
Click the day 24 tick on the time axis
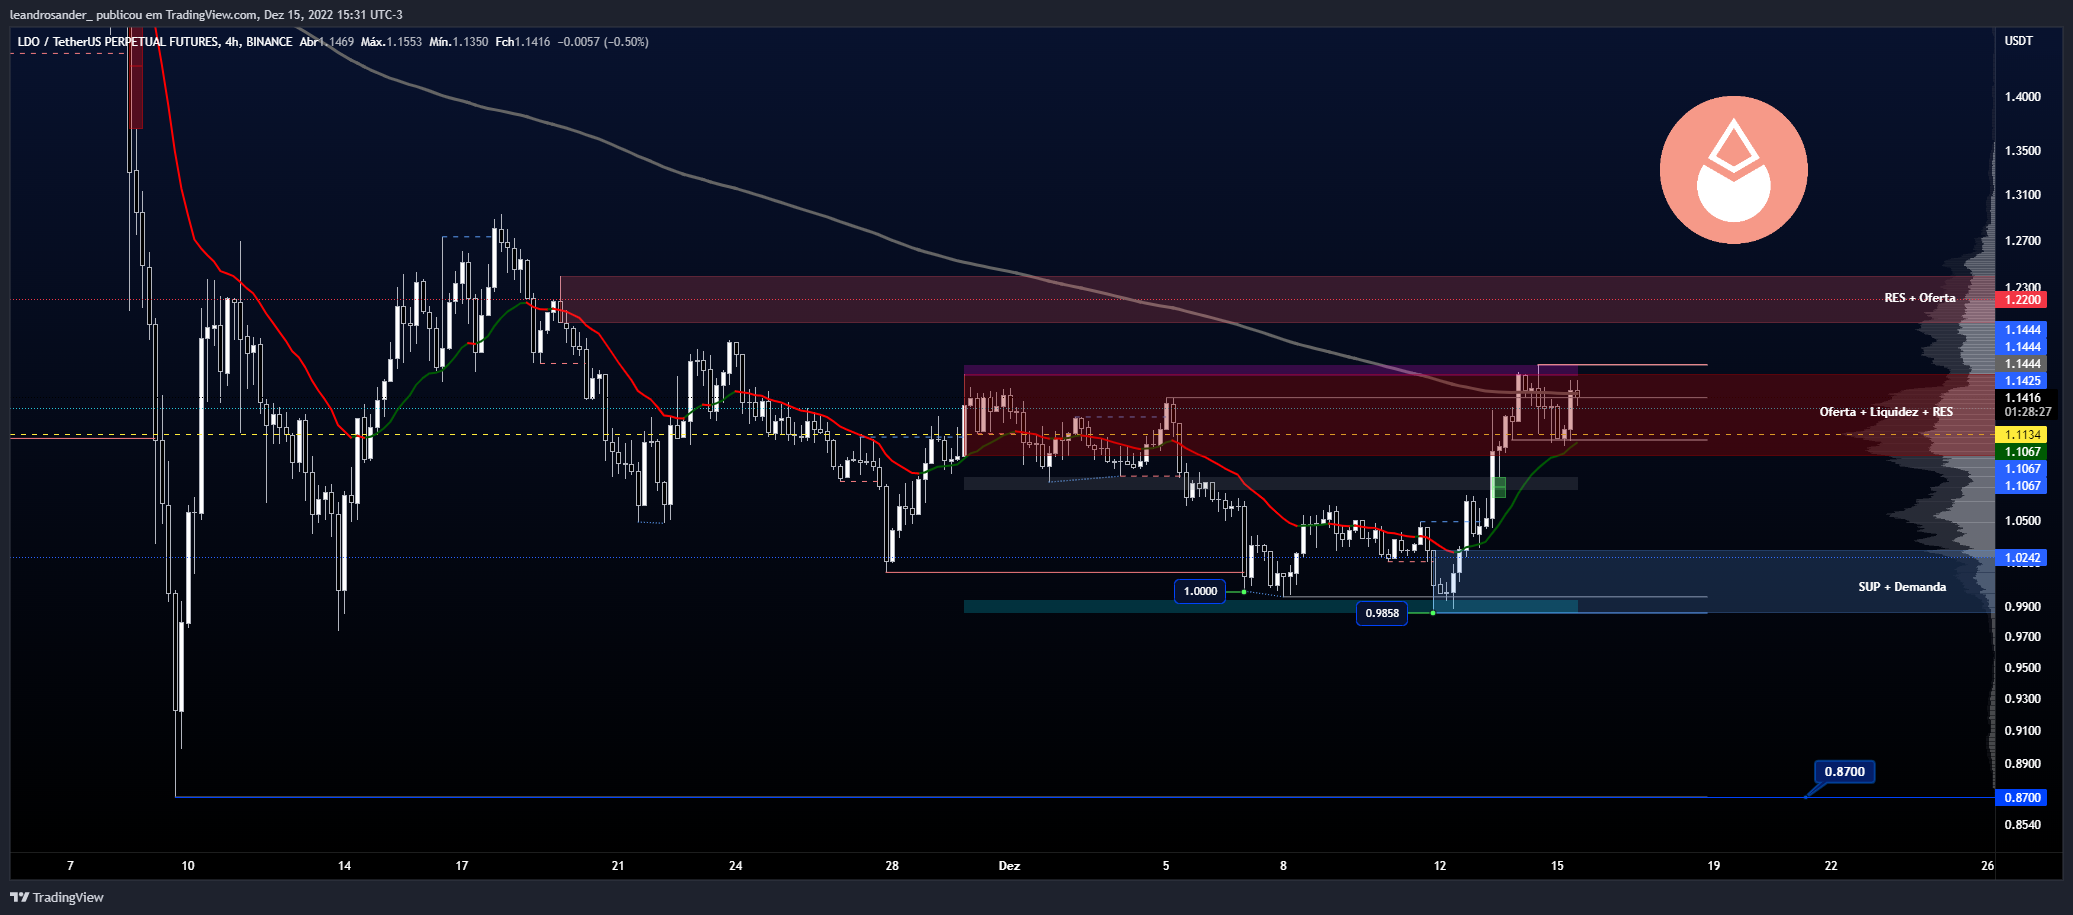[736, 866]
